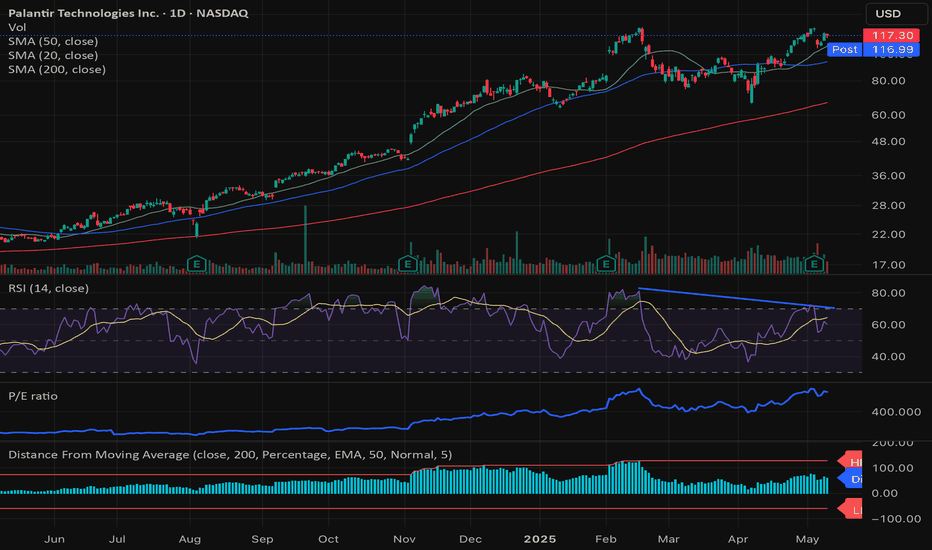Image resolution: width=932 pixels, height=550 pixels.
Task: Click the 36.00 price axis label
Action: [888, 176]
